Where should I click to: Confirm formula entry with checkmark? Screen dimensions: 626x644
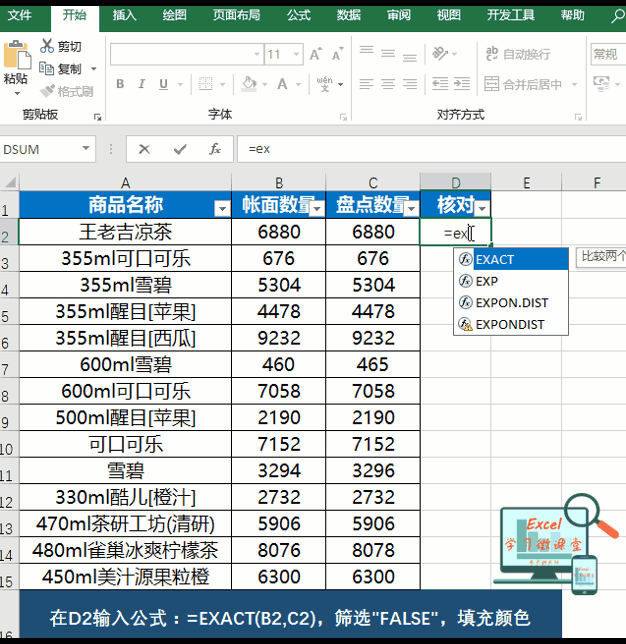(x=180, y=149)
